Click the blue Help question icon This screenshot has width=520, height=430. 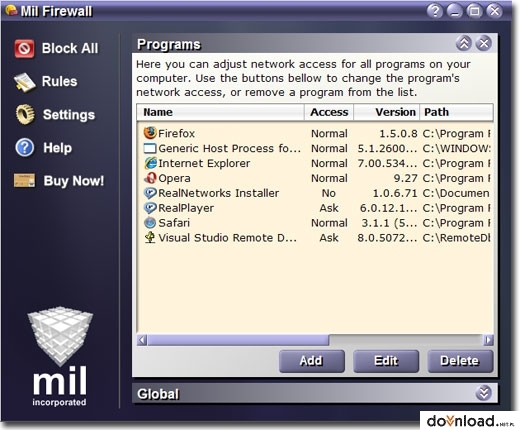pos(25,147)
